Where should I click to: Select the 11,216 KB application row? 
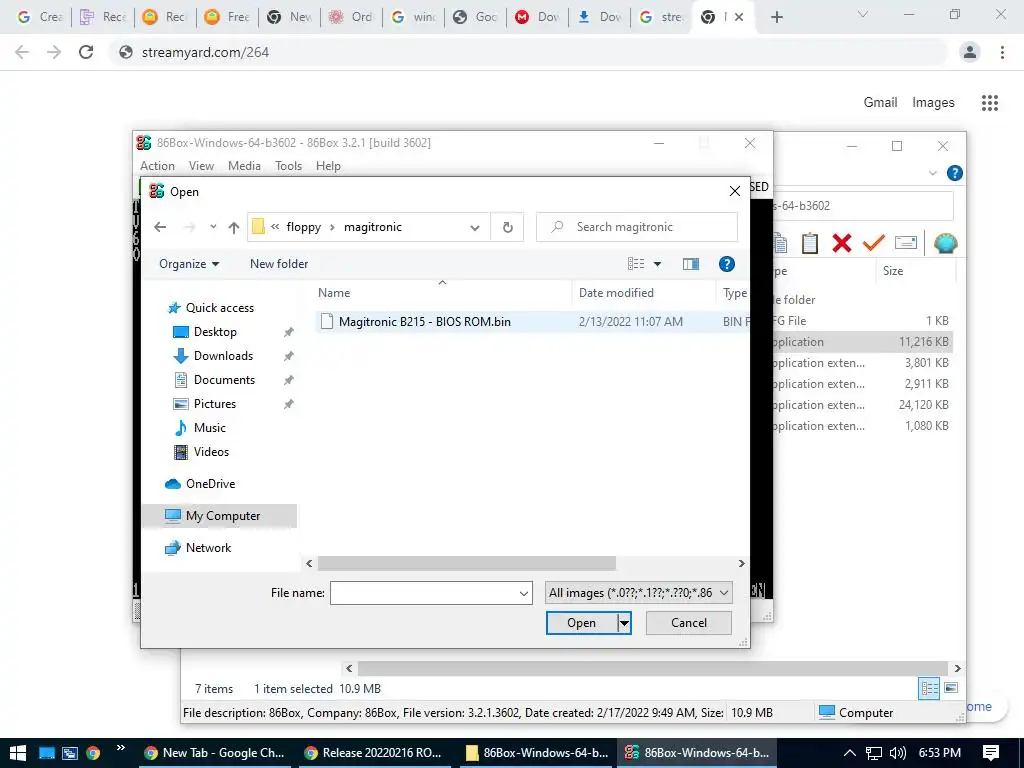[861, 342]
